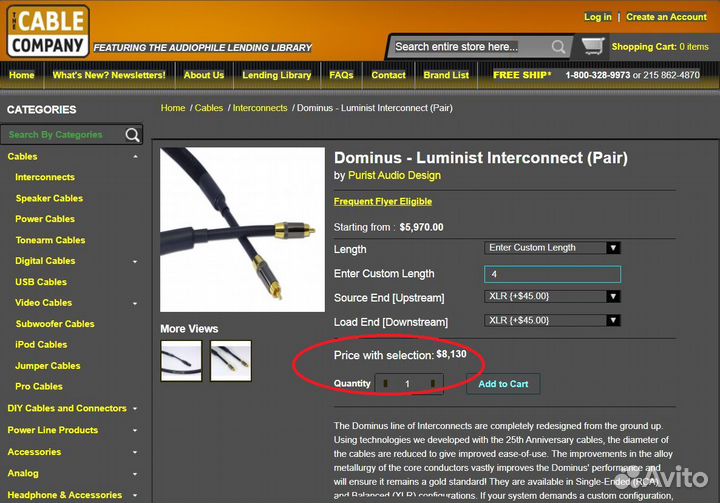The image size is (720, 503).
Task: Open the Lending Library menu item
Action: tap(276, 75)
